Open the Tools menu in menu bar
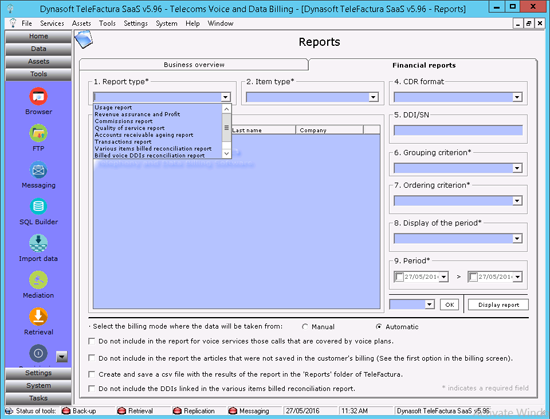This screenshot has height=419, width=550. (x=107, y=23)
